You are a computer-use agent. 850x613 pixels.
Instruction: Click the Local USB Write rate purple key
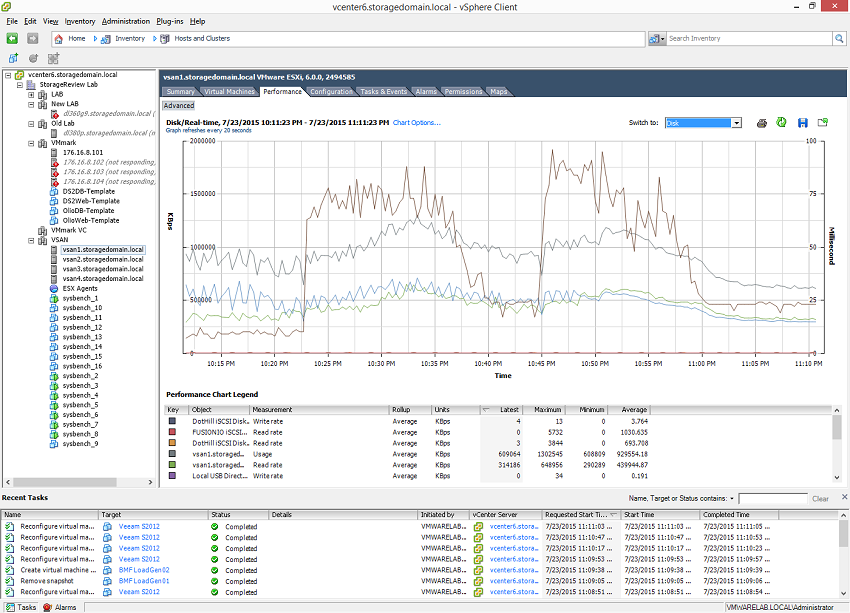tap(172, 475)
